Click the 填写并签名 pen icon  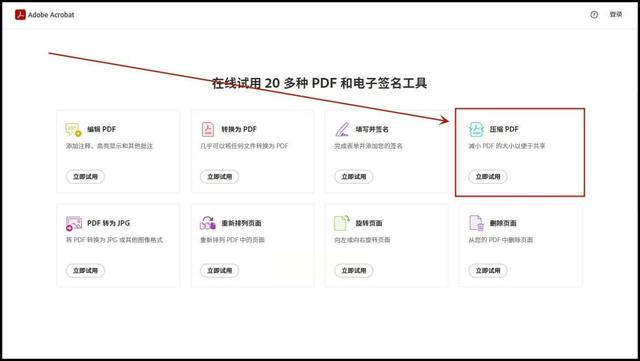pos(342,129)
